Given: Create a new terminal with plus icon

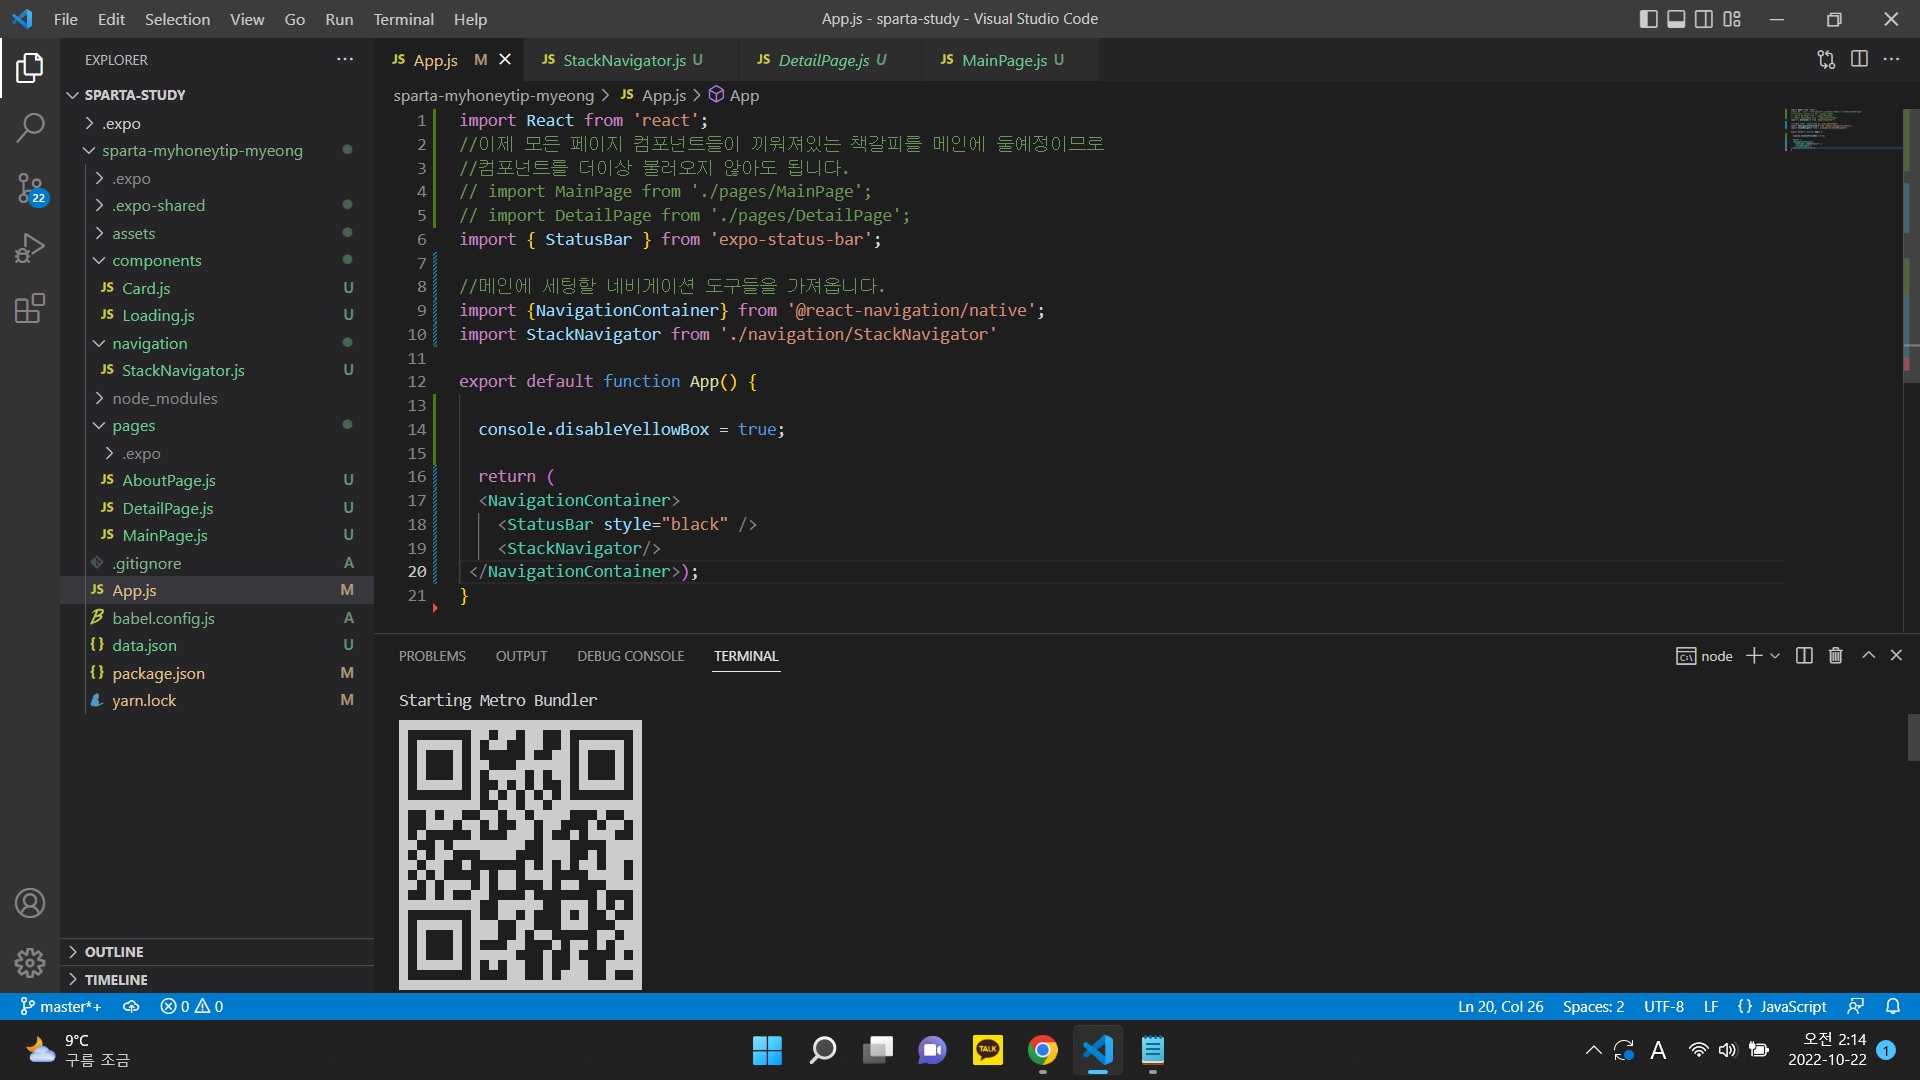Looking at the screenshot, I should click(x=1753, y=656).
